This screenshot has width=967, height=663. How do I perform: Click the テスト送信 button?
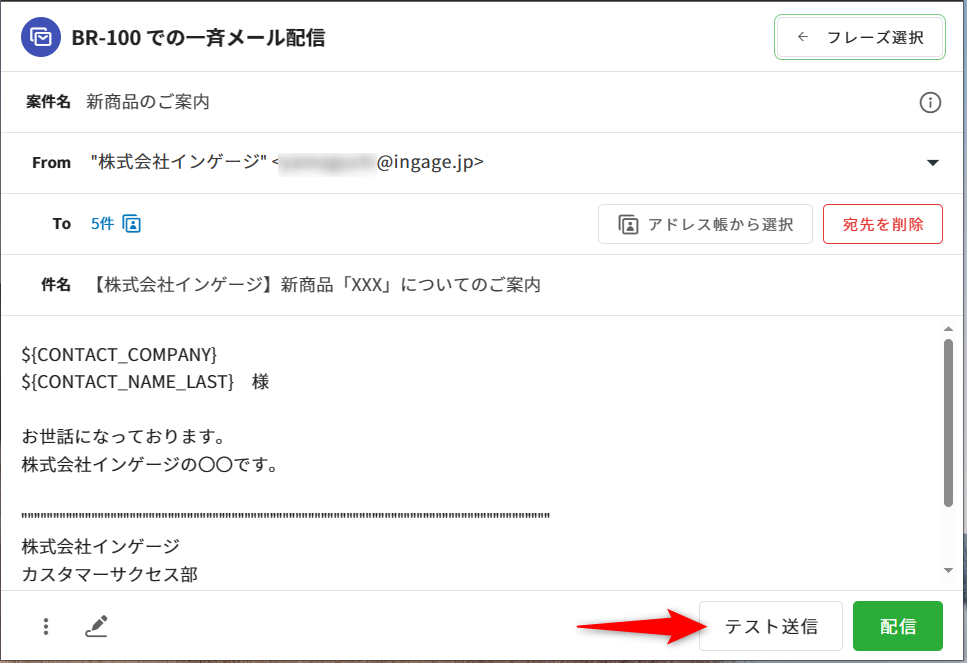(x=770, y=627)
